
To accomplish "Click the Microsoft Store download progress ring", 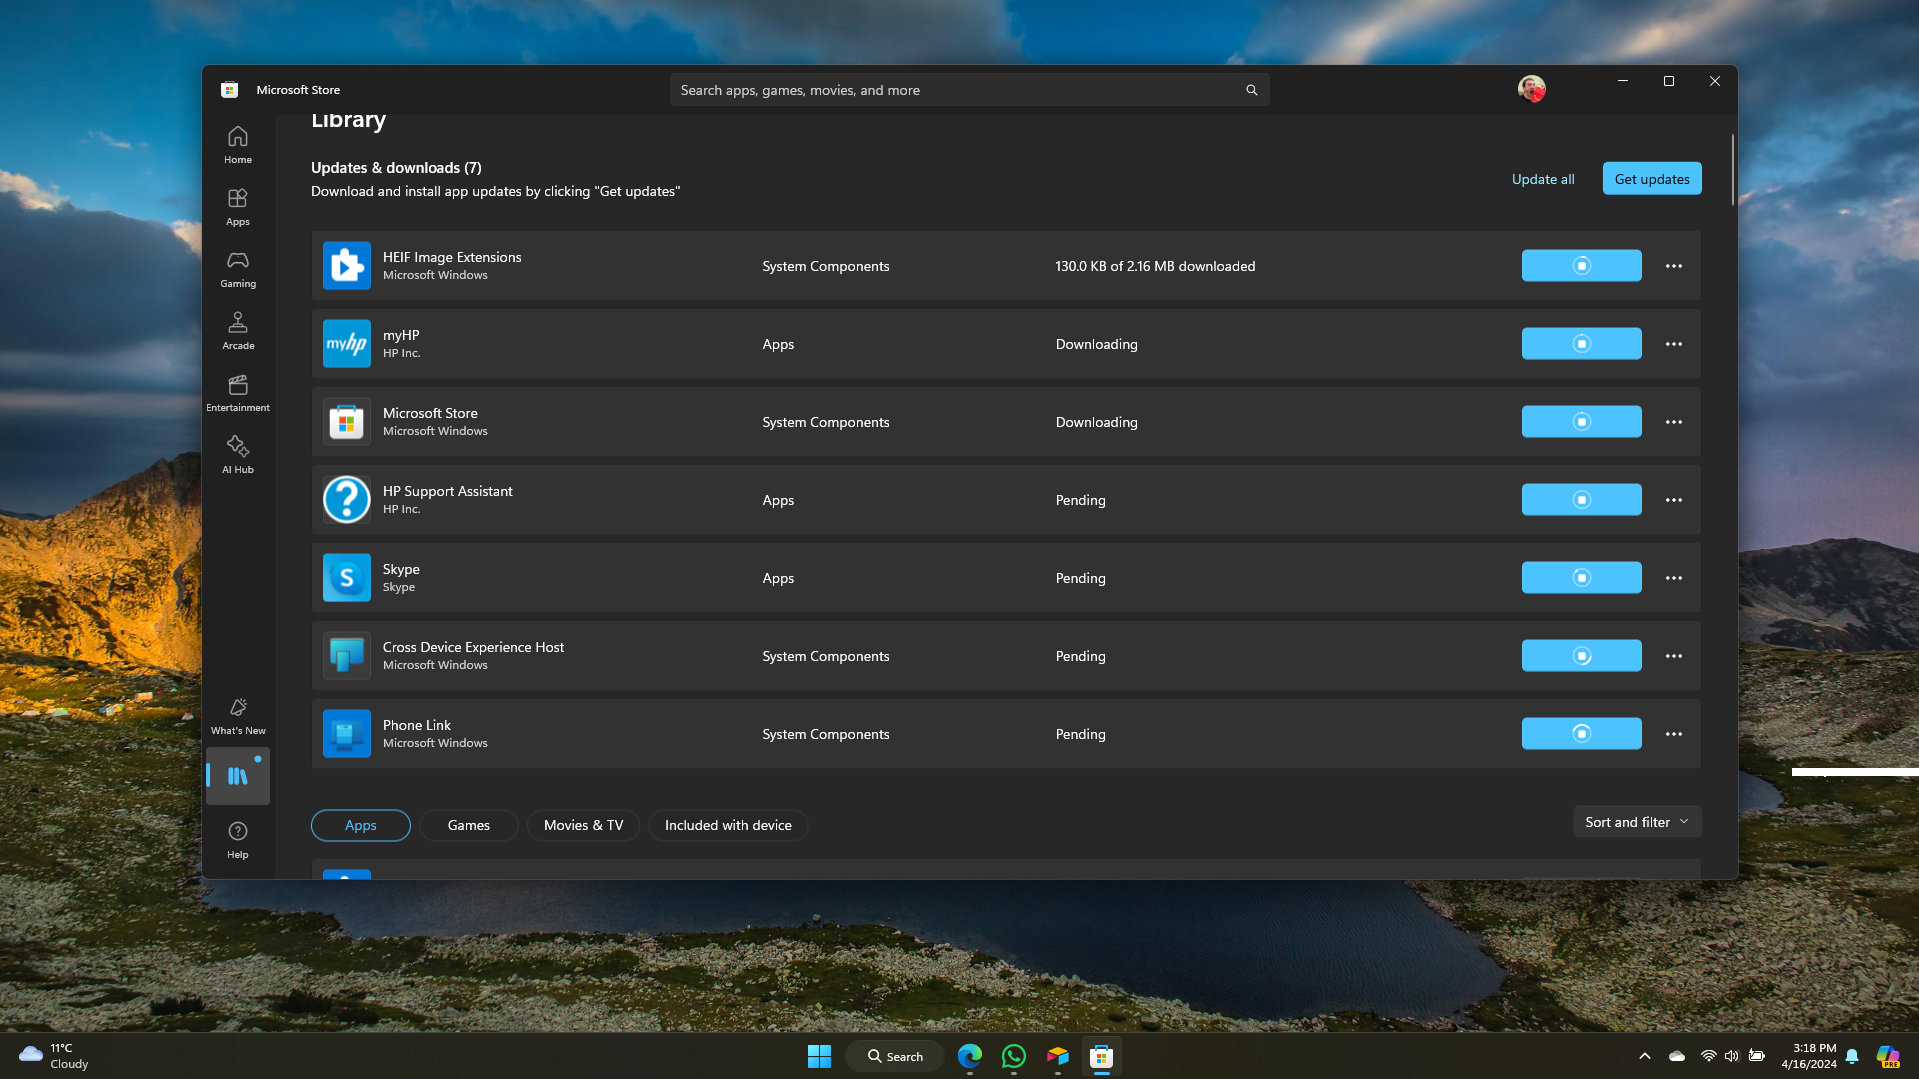I will click(1580, 421).
